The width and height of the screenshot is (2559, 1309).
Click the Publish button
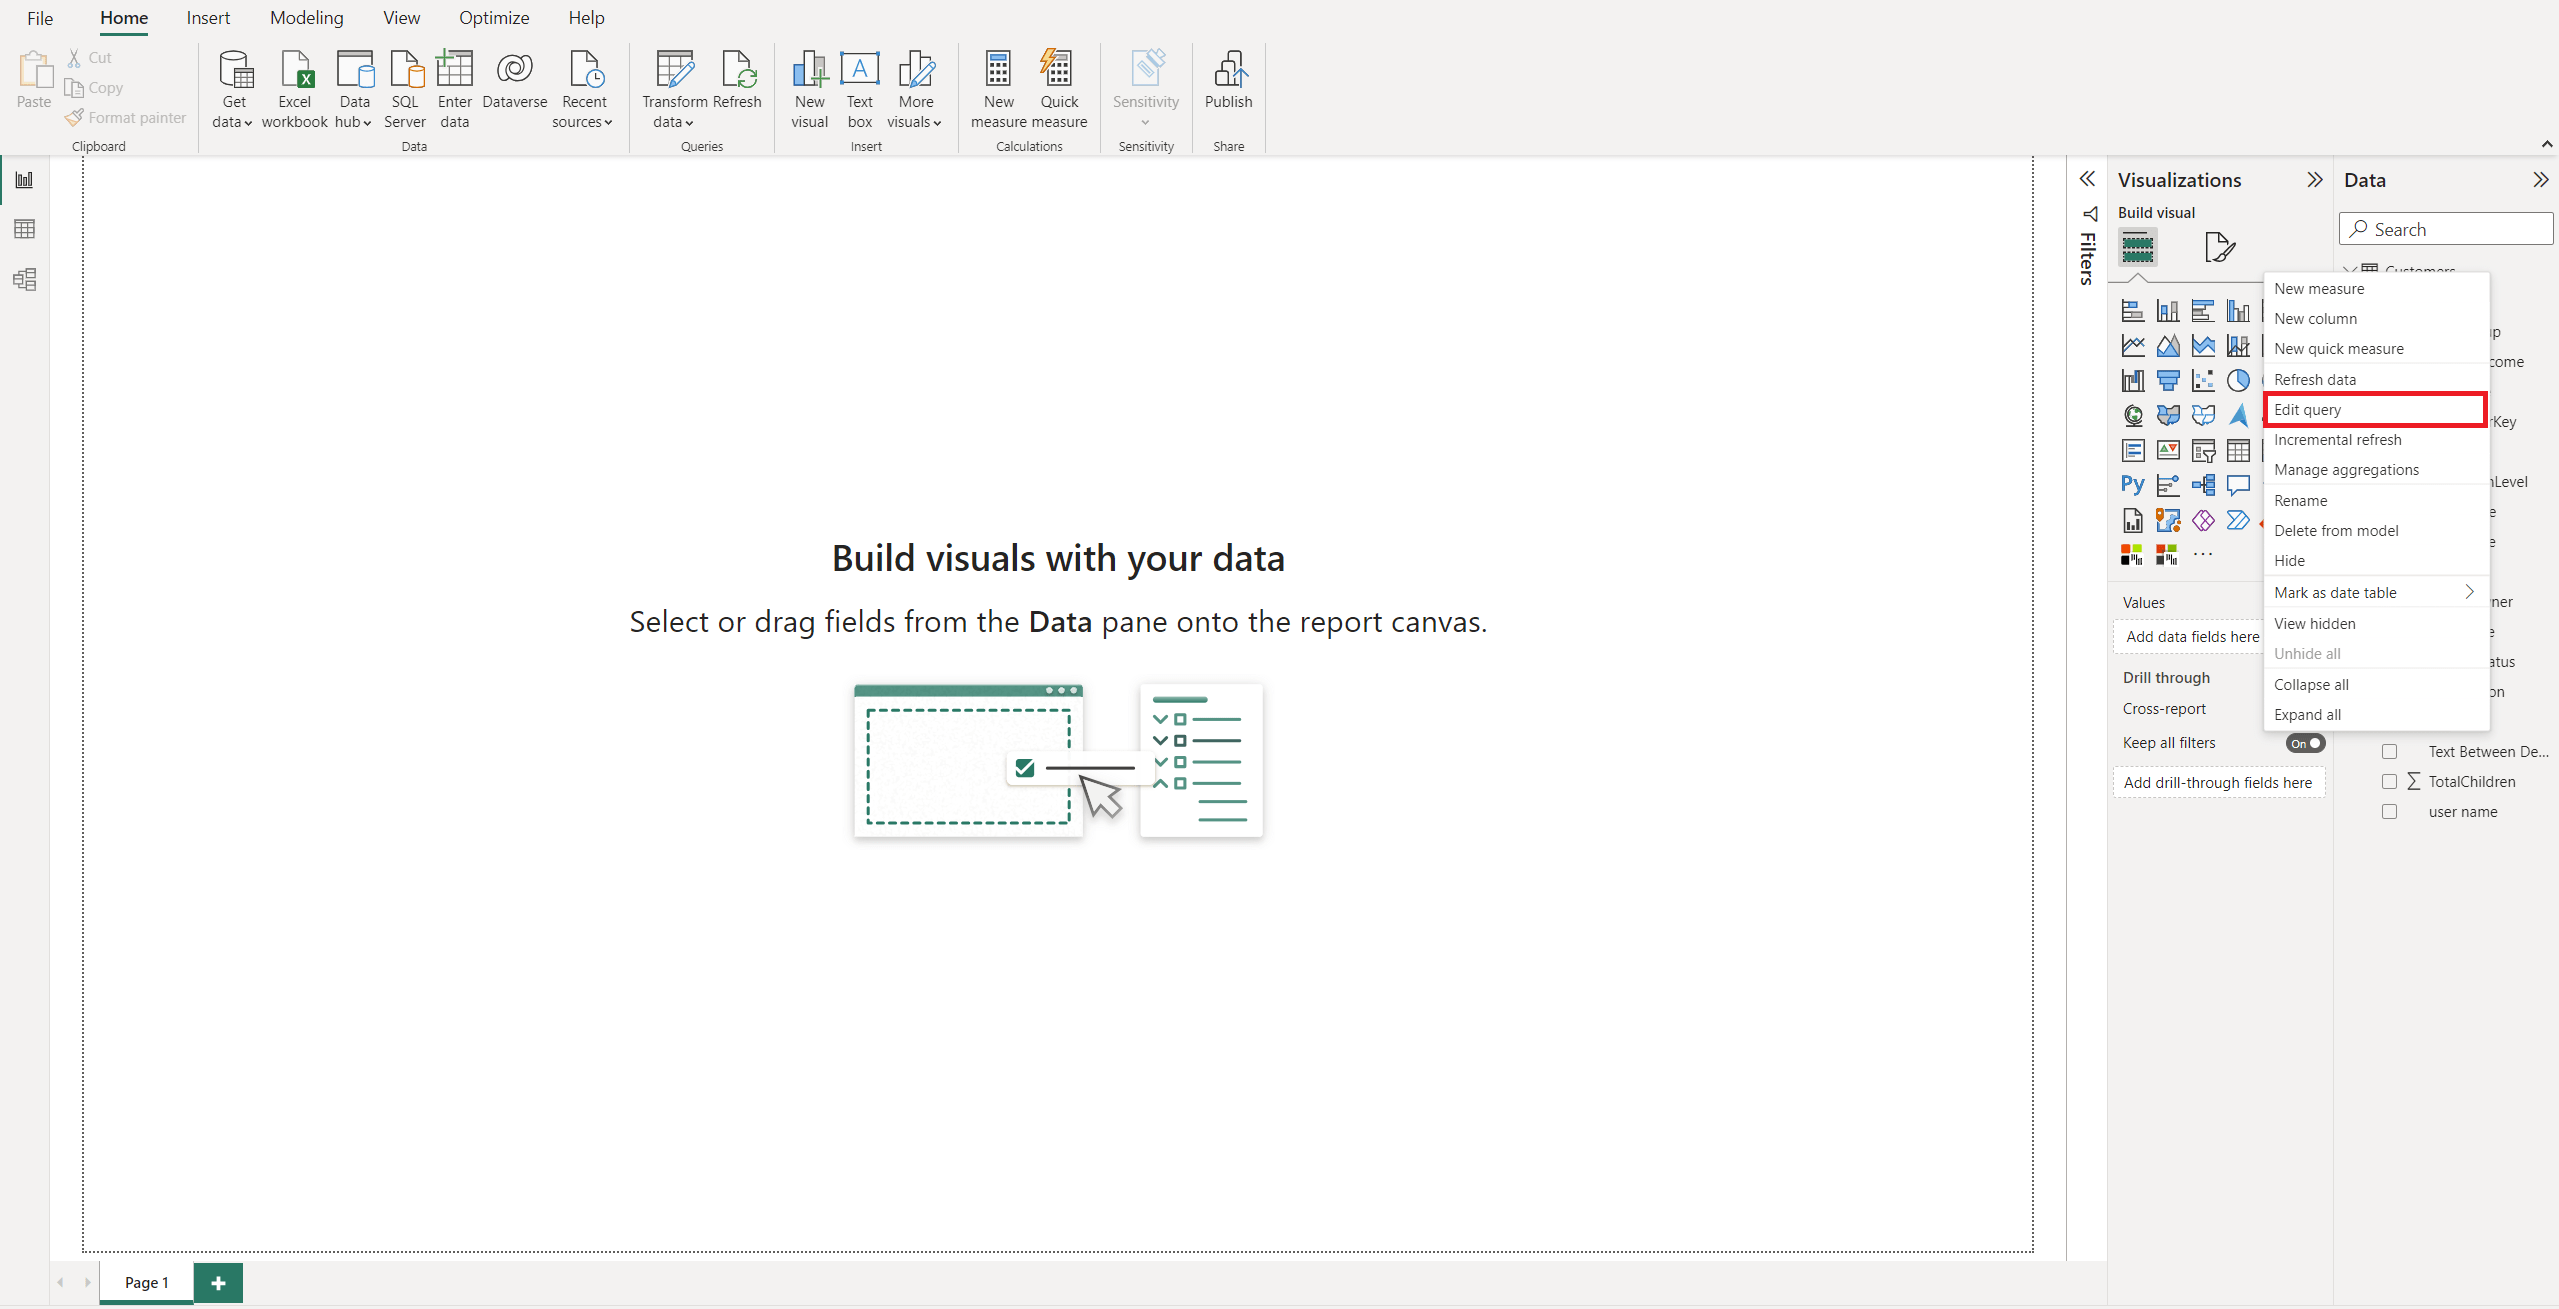[1228, 88]
